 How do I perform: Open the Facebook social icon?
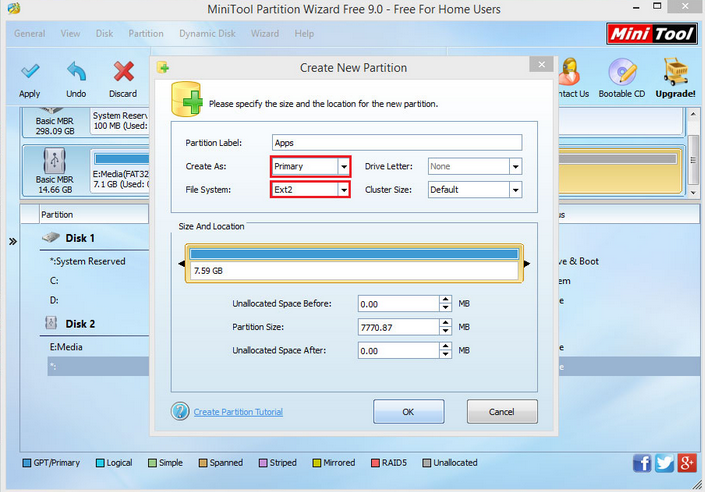coord(642,463)
